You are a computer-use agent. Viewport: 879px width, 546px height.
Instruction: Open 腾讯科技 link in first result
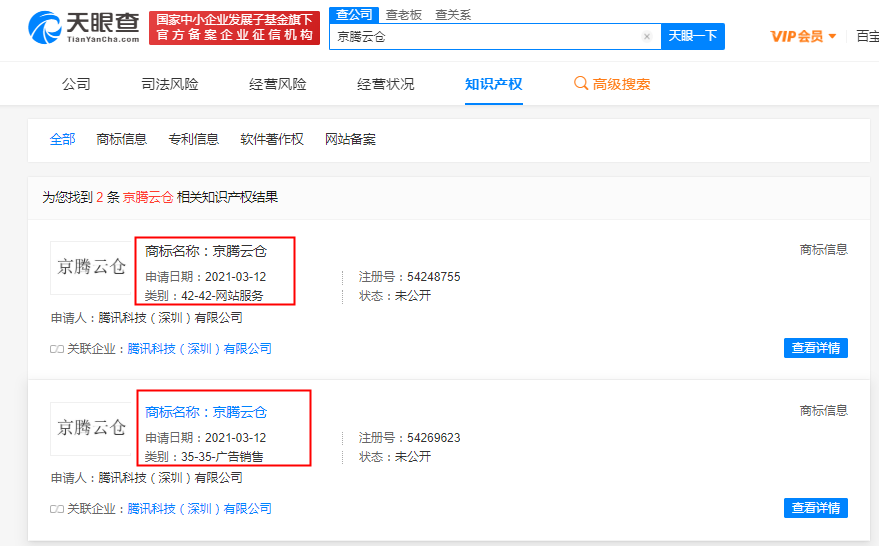pos(200,349)
